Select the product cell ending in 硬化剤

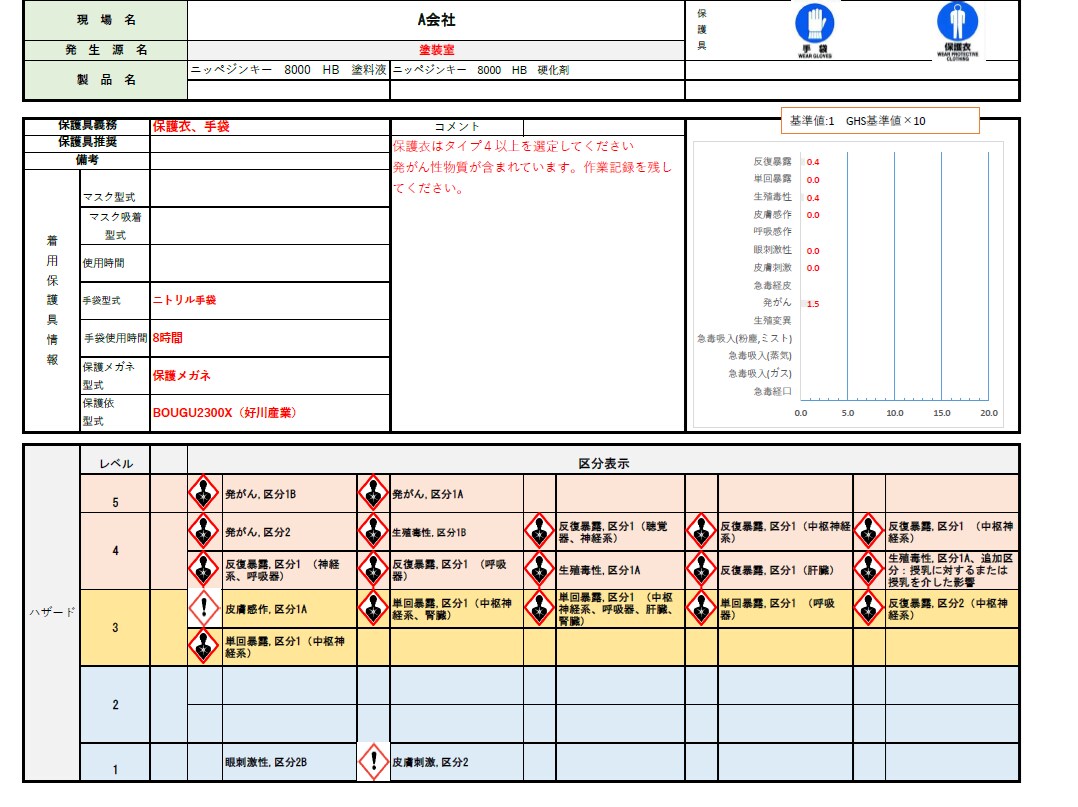[538, 70]
